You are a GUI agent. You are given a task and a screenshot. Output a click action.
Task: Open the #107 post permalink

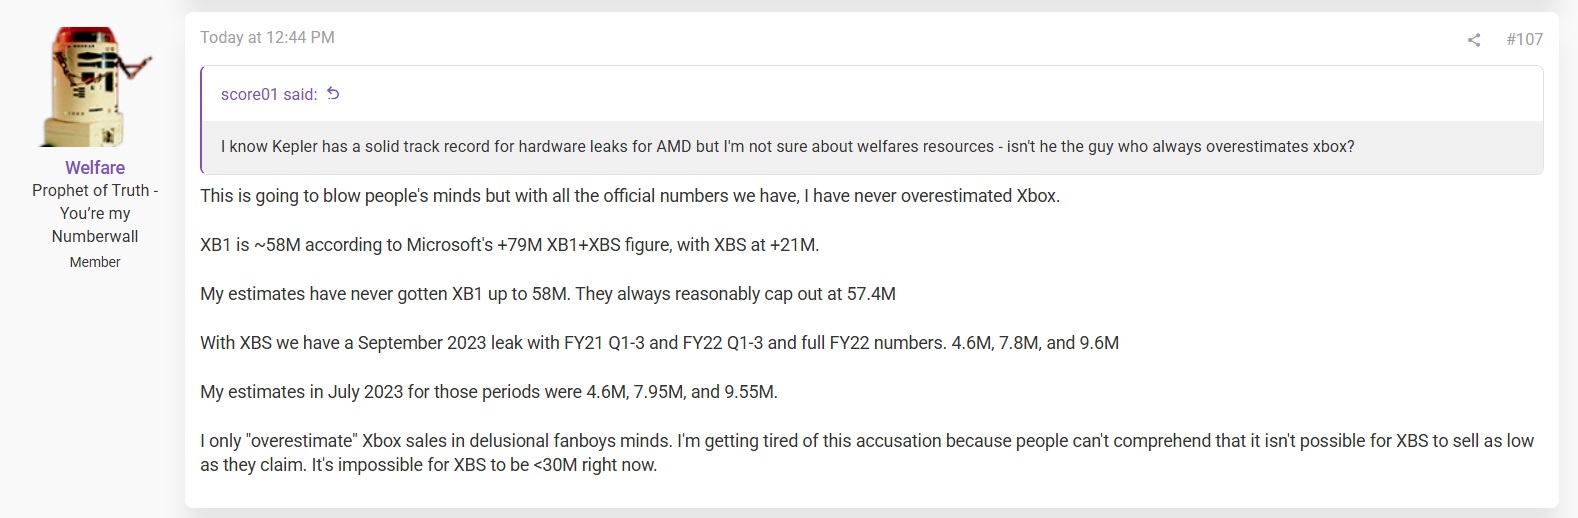1524,39
